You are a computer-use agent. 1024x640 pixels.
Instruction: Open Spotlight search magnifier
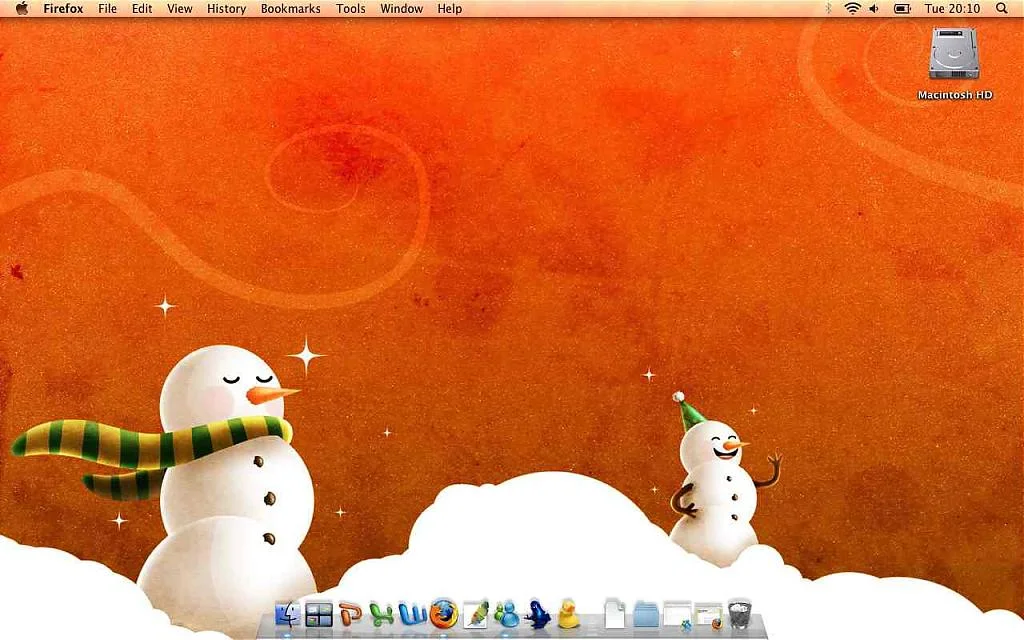(x=1002, y=9)
